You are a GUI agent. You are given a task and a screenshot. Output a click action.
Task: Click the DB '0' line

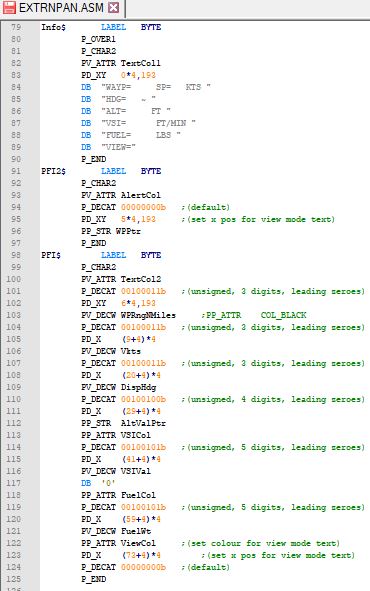[x=98, y=483]
